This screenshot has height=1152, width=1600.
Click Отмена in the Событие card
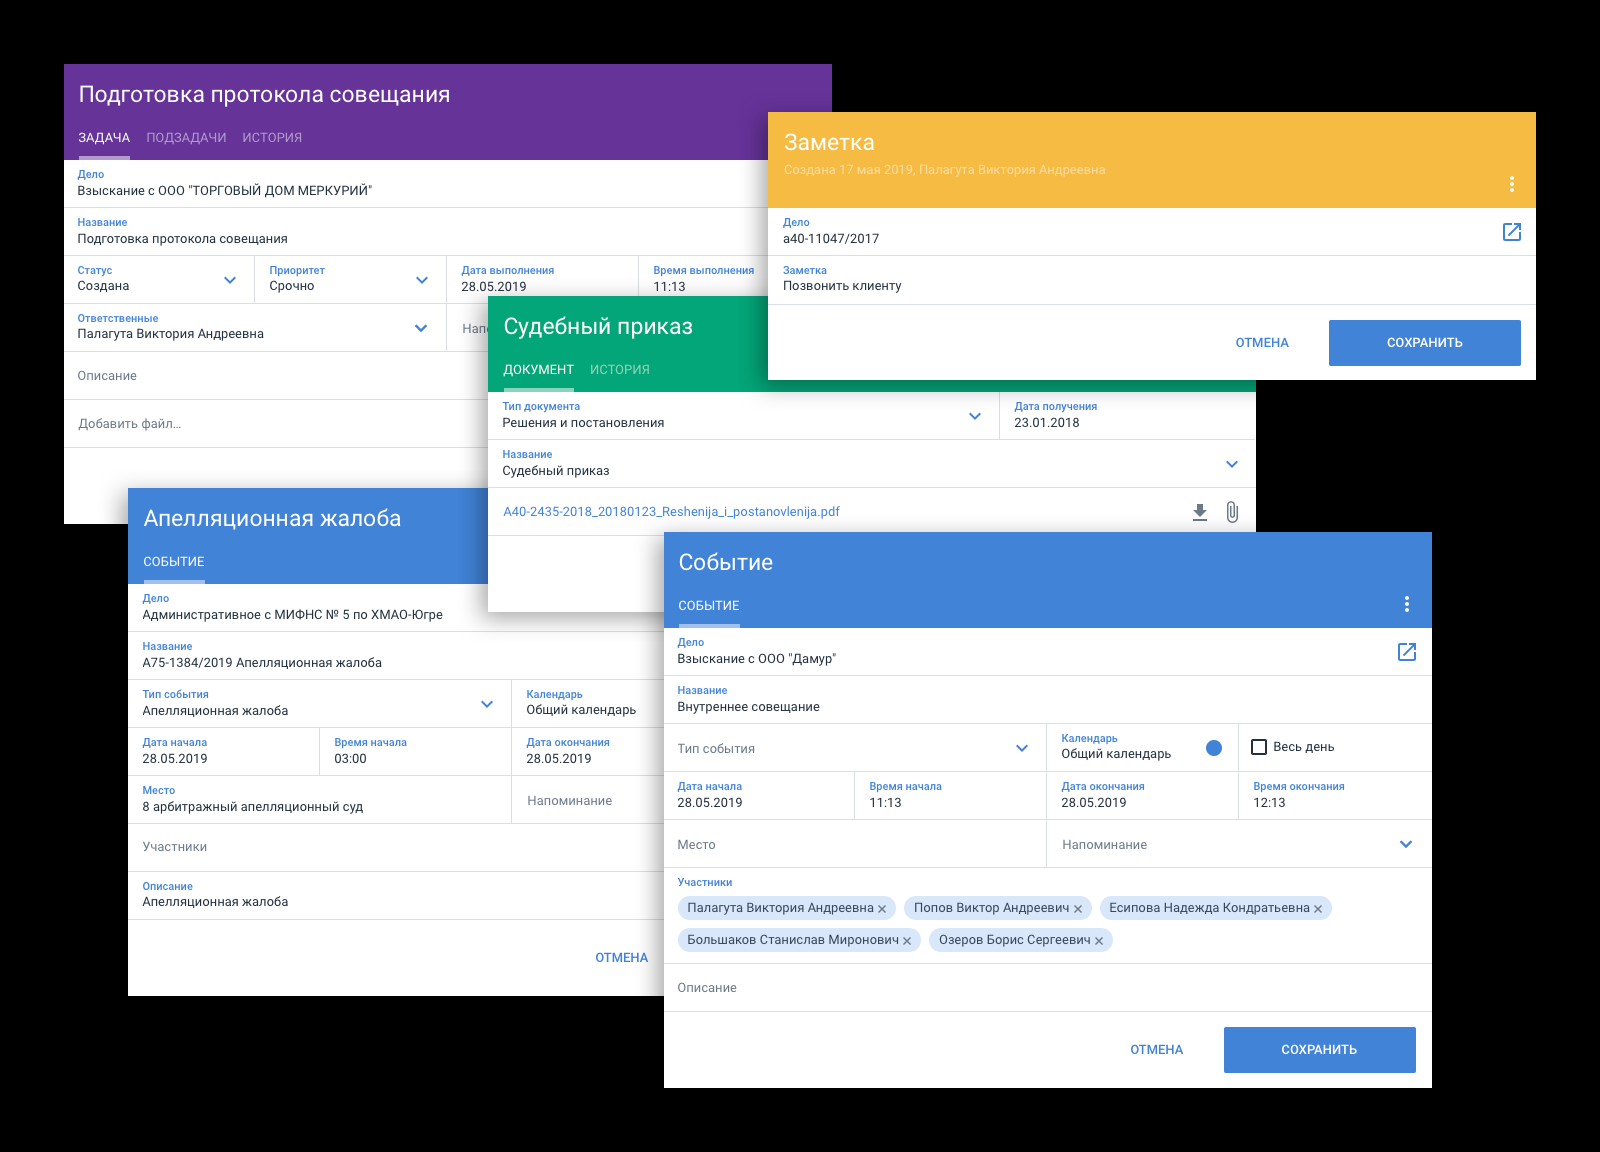(x=1157, y=1050)
